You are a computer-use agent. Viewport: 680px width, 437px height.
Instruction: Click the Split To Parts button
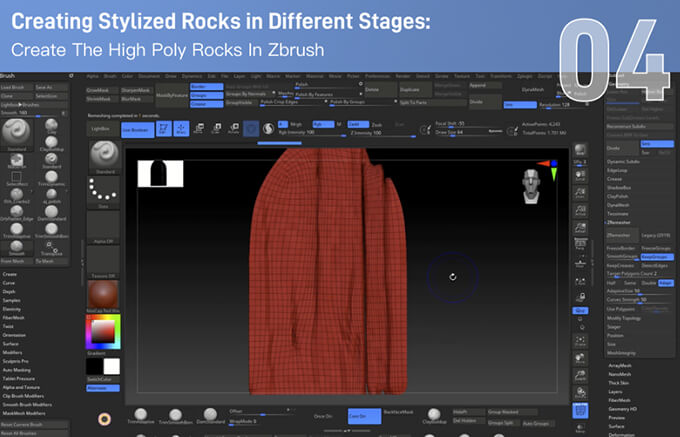[432, 103]
